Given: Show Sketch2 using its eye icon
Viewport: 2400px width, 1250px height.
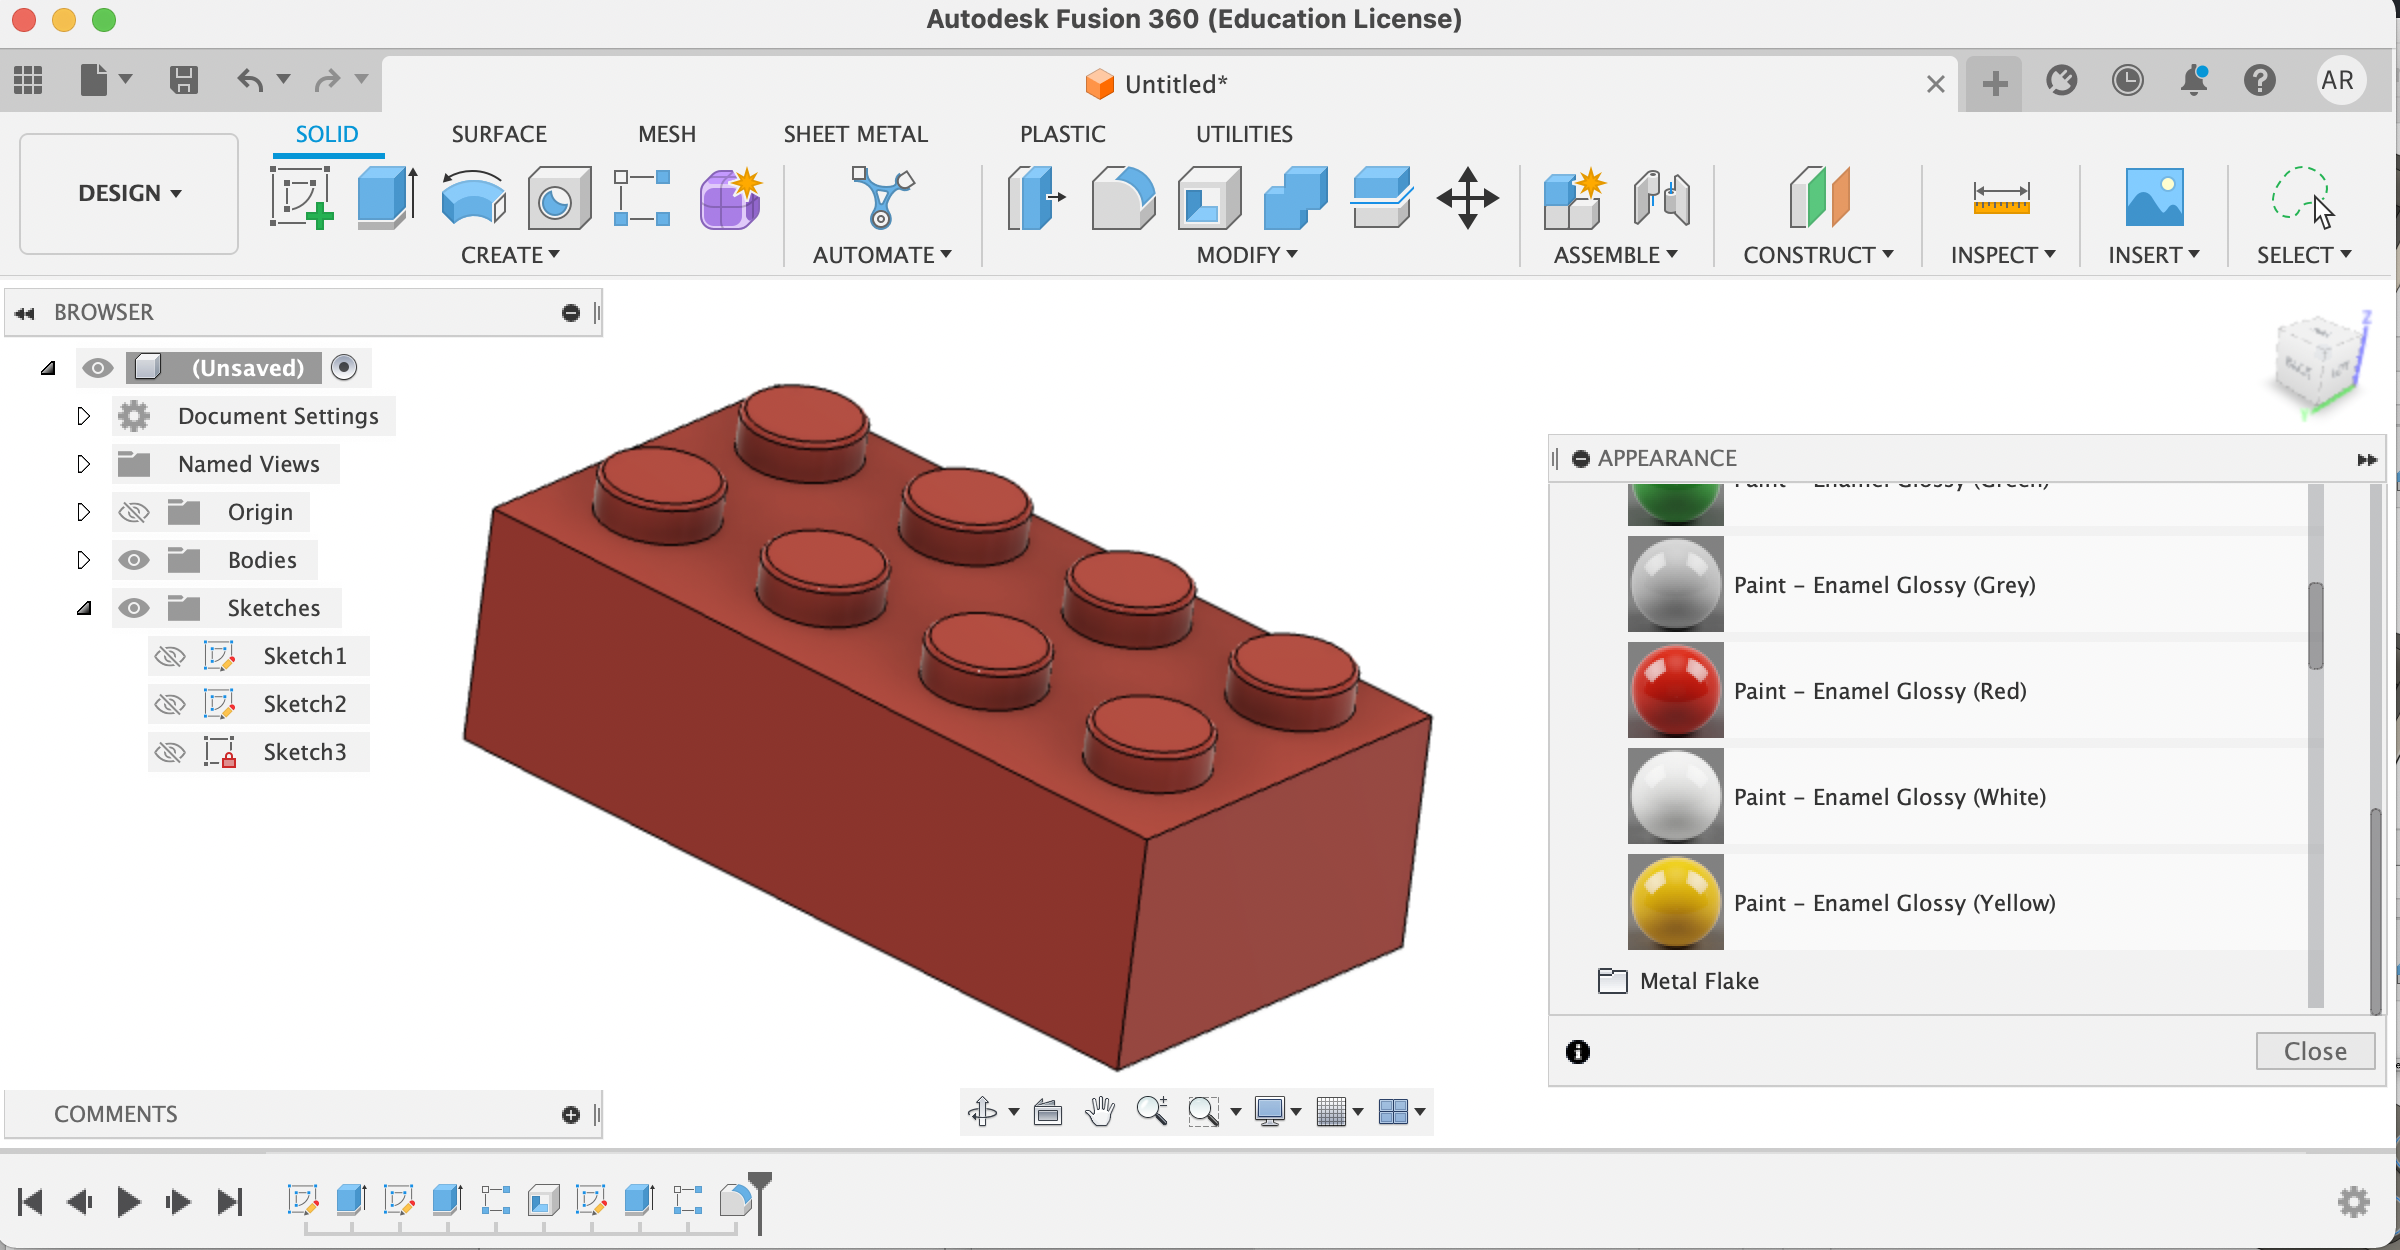Looking at the screenshot, I should [x=170, y=704].
